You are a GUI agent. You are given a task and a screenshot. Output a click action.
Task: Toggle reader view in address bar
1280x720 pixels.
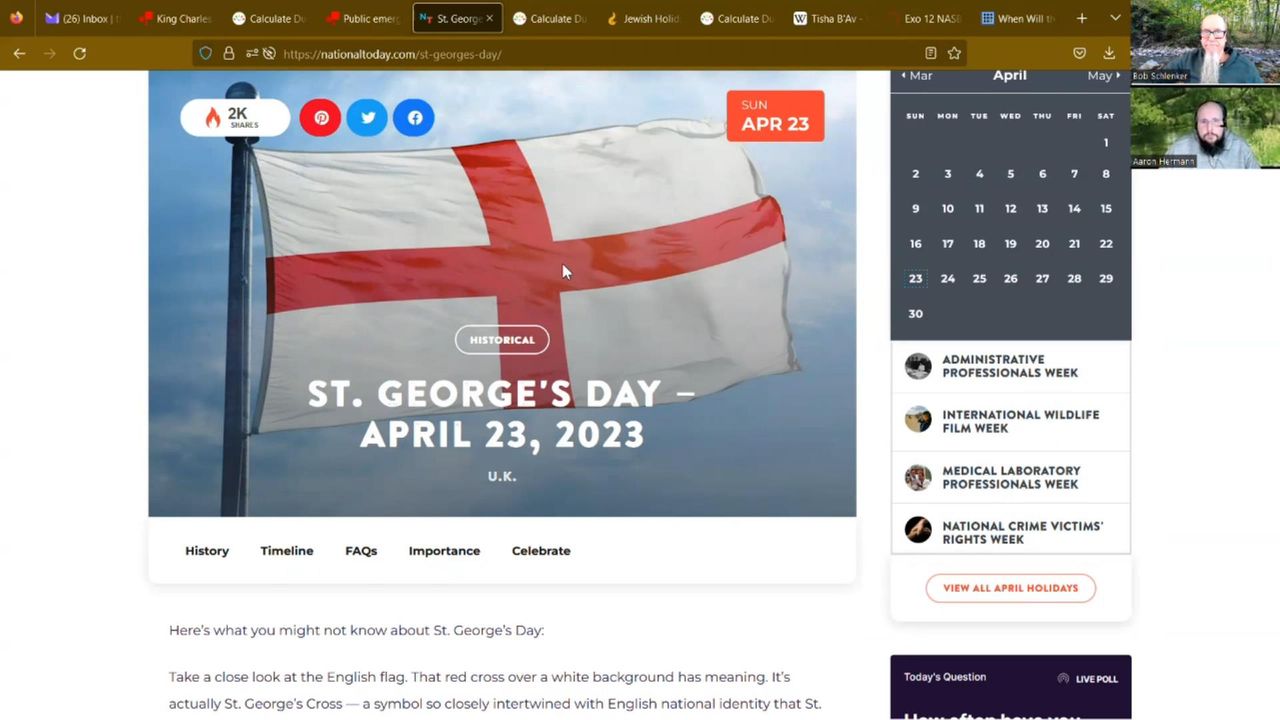click(930, 54)
